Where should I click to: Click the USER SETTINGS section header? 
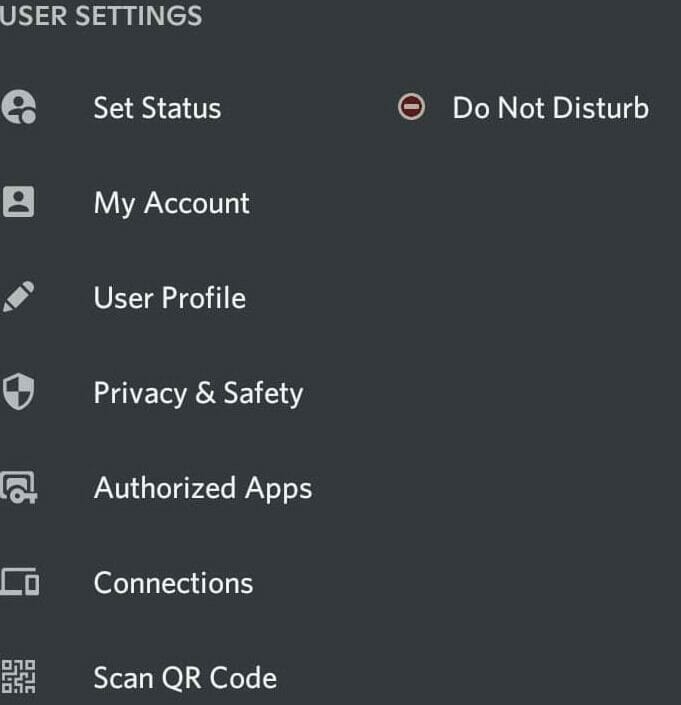coord(100,16)
